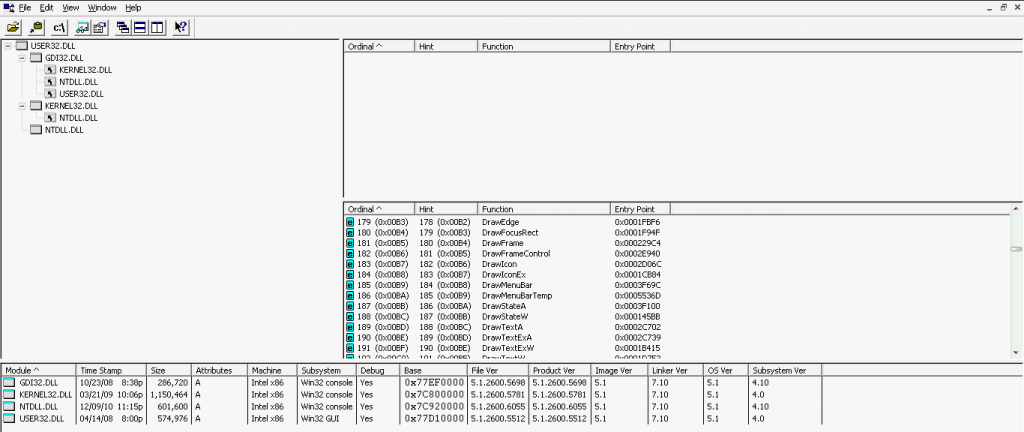
Task: Activate the context help arrow-question icon
Action: tap(181, 27)
